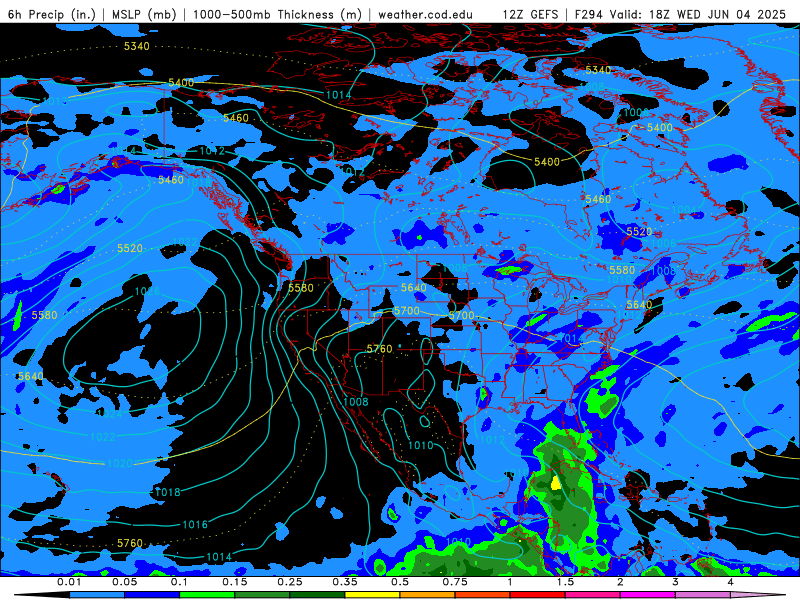Click the yellow heavy precipitation maximum over Cuba
Image resolution: width=800 pixels, height=600 pixels.
coord(556,483)
